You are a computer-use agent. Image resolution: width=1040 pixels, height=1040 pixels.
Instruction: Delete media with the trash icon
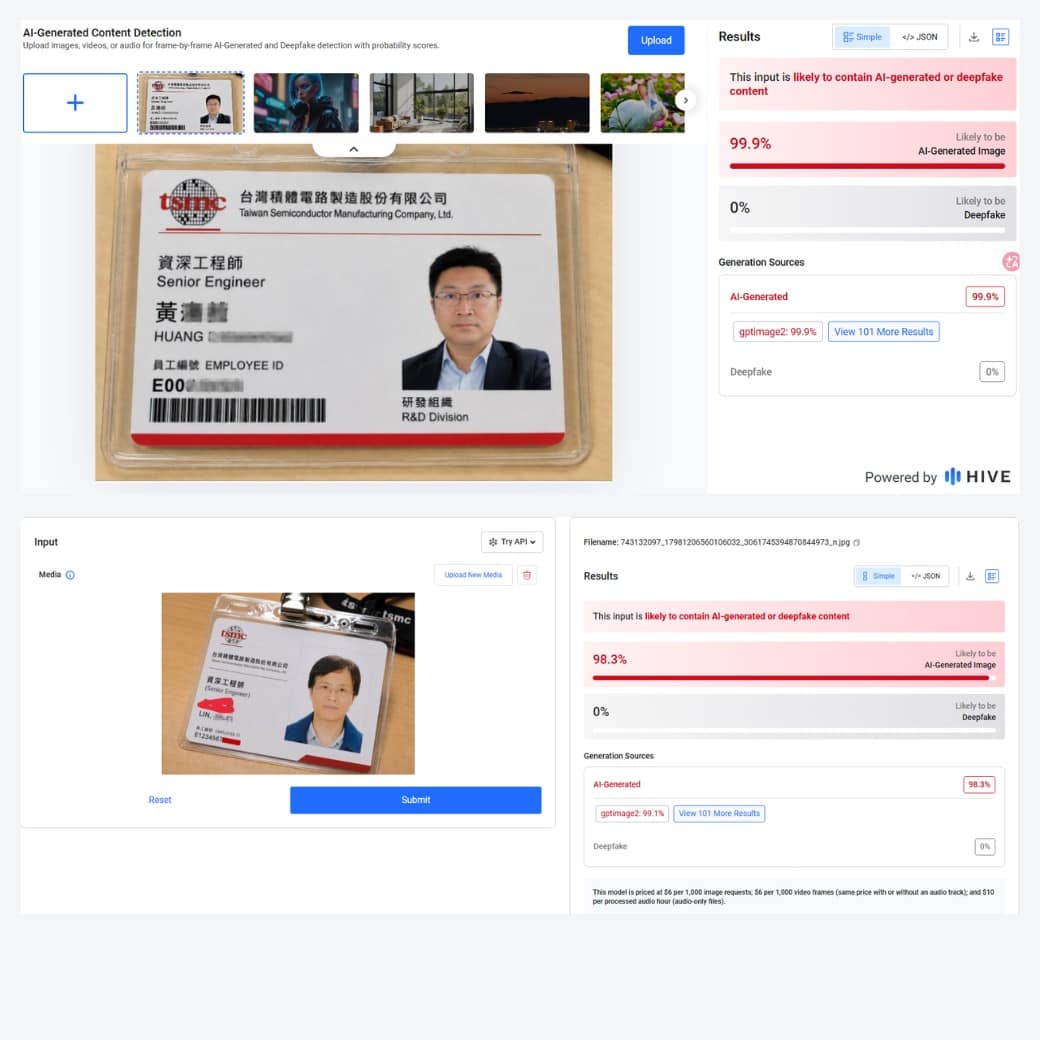[x=527, y=575]
